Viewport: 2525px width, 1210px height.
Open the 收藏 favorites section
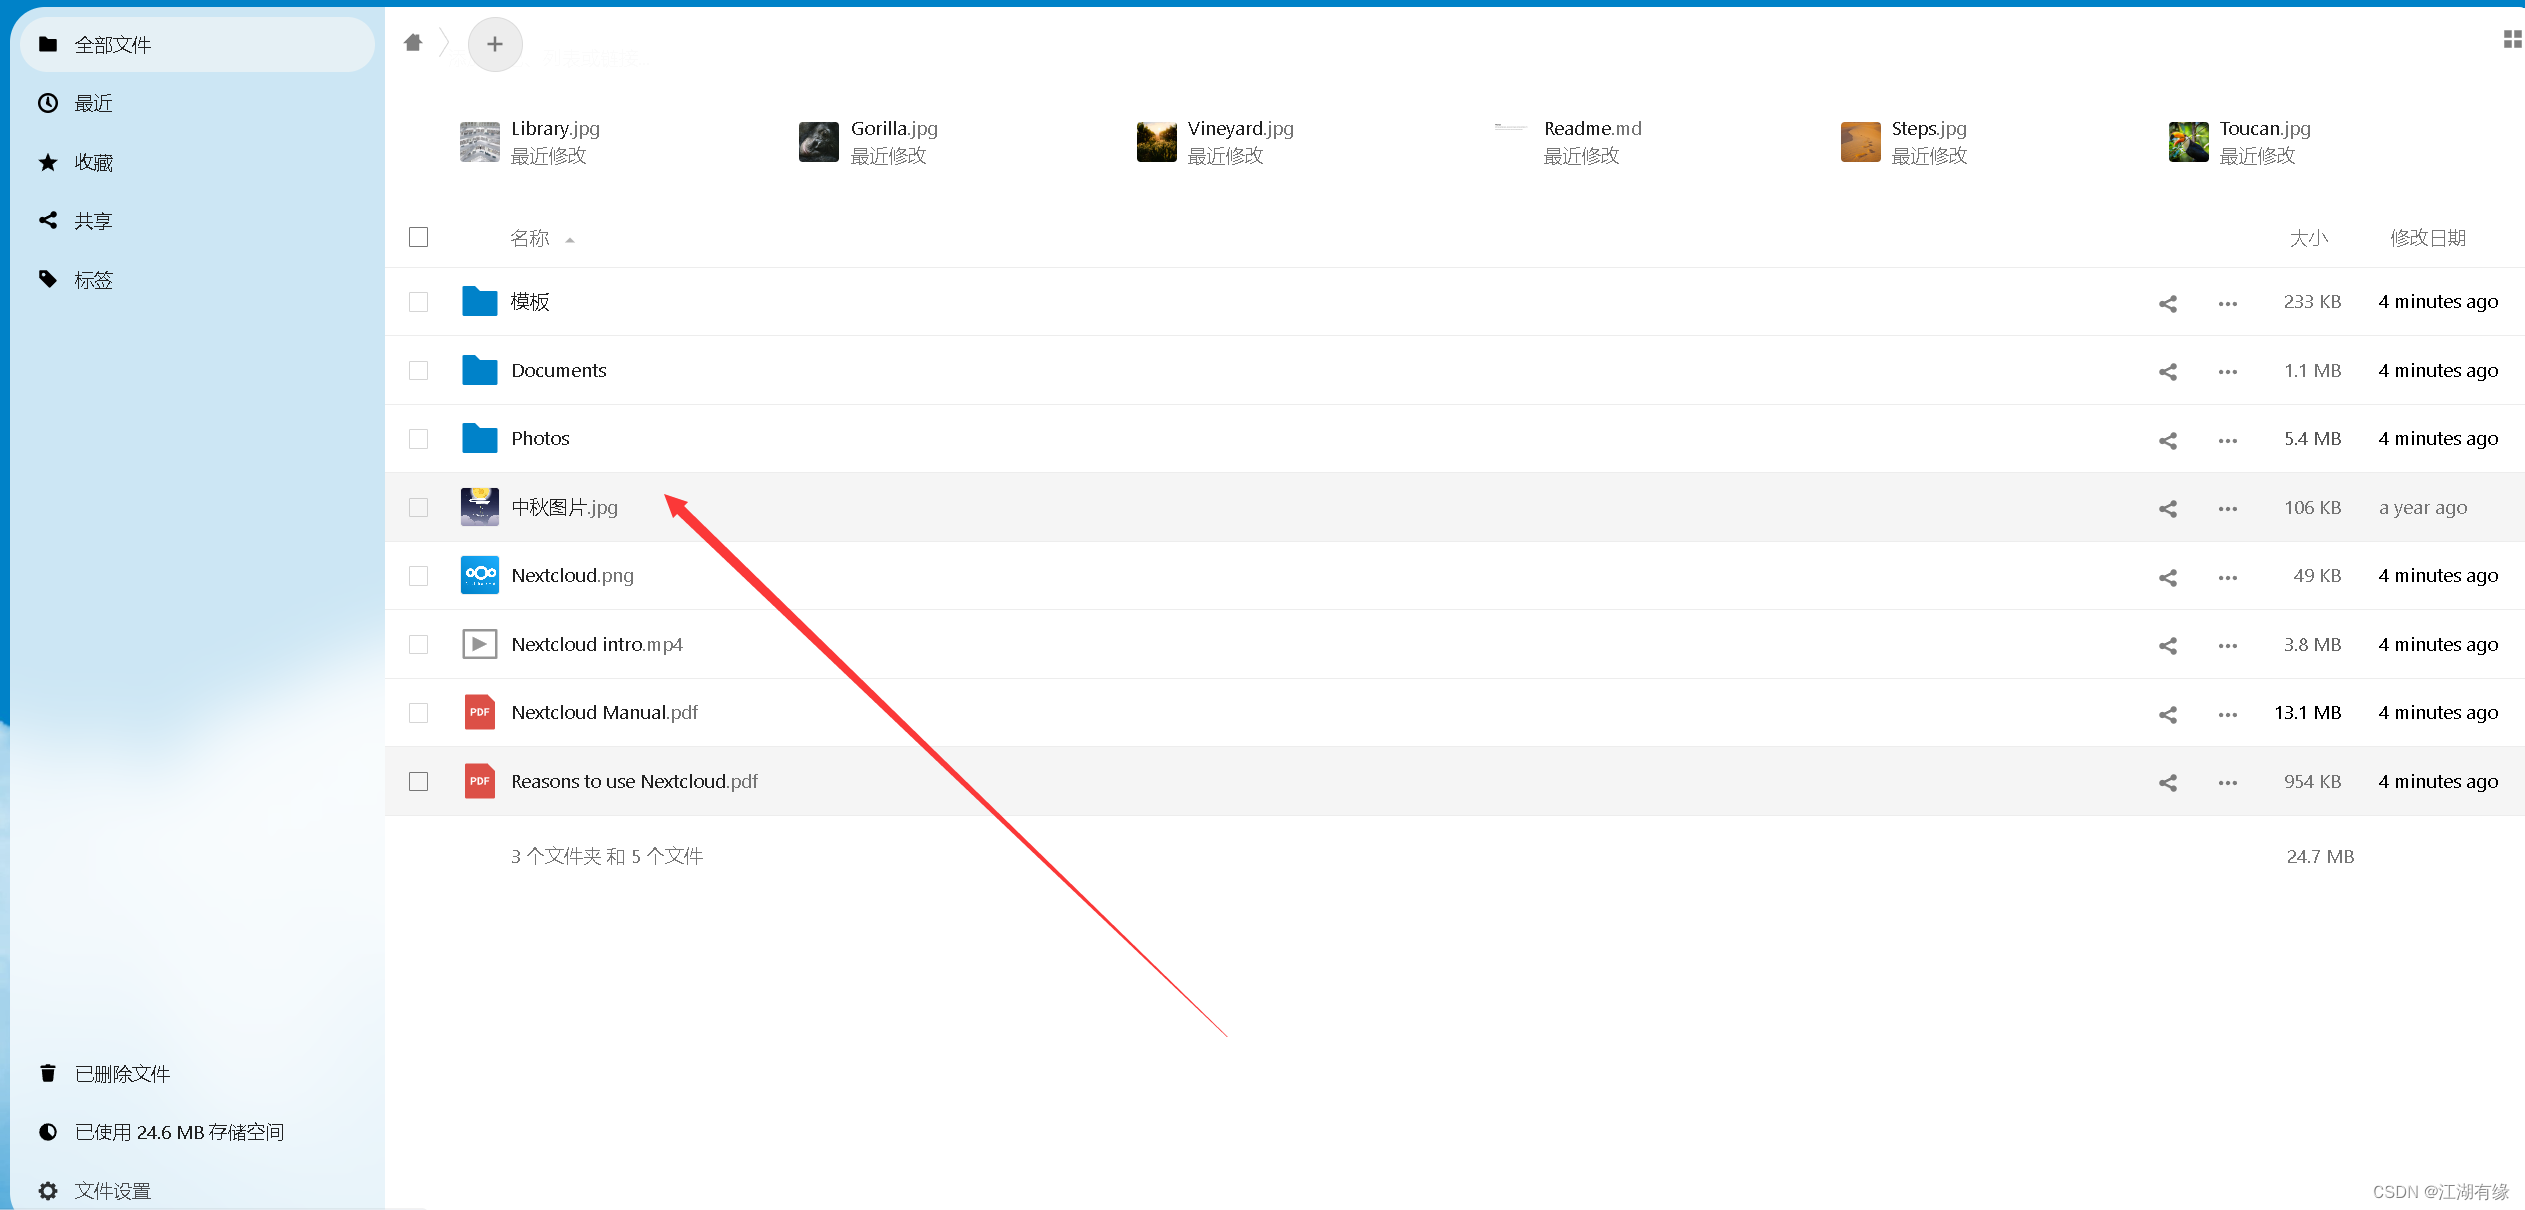point(93,162)
